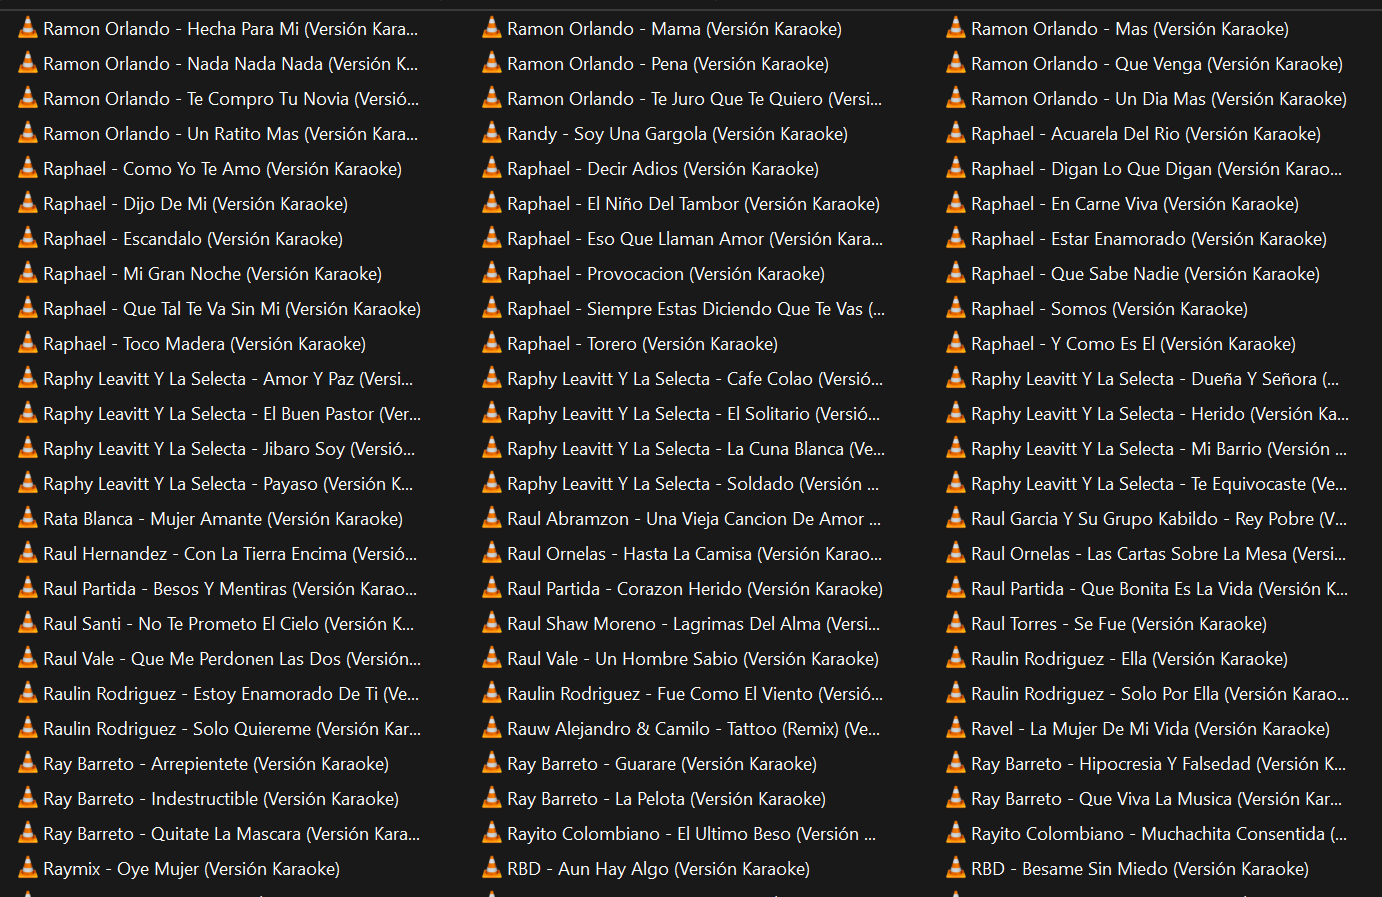Click VLC icon beside Raphael - El Niño Del Tambor
The height and width of the screenshot is (897, 1382).
click(492, 204)
